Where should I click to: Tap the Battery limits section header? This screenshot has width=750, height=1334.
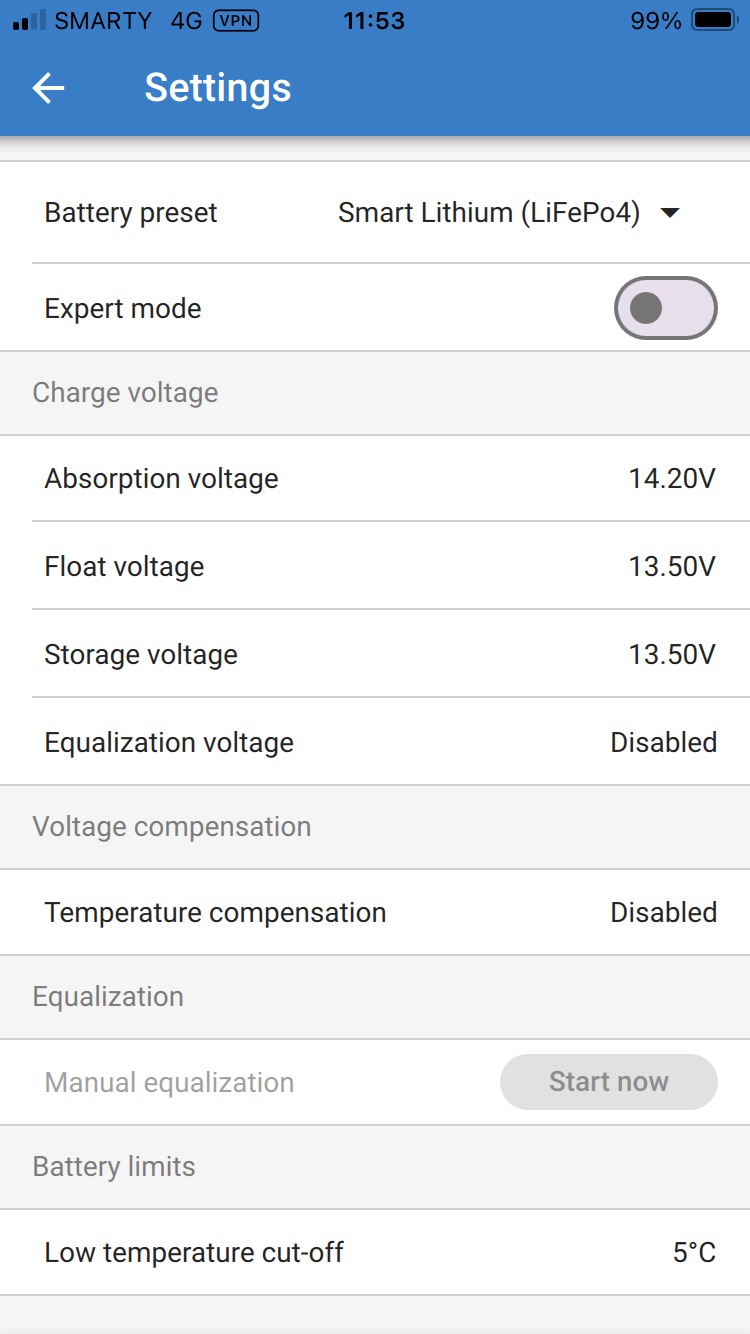pyautogui.click(x=114, y=1167)
